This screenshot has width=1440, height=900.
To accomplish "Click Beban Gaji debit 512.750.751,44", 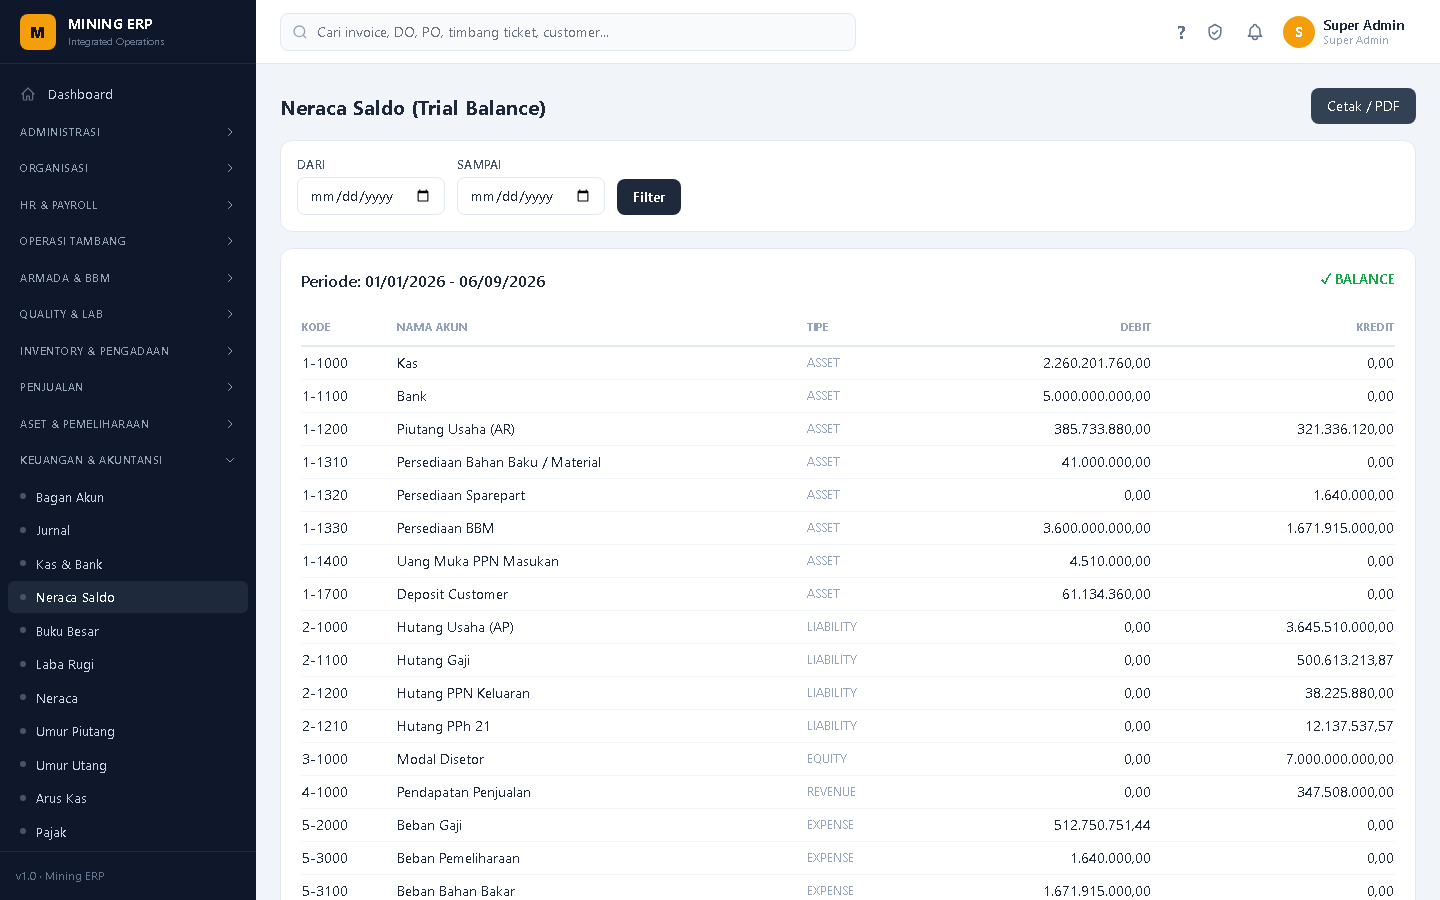I will click(x=1102, y=825).
